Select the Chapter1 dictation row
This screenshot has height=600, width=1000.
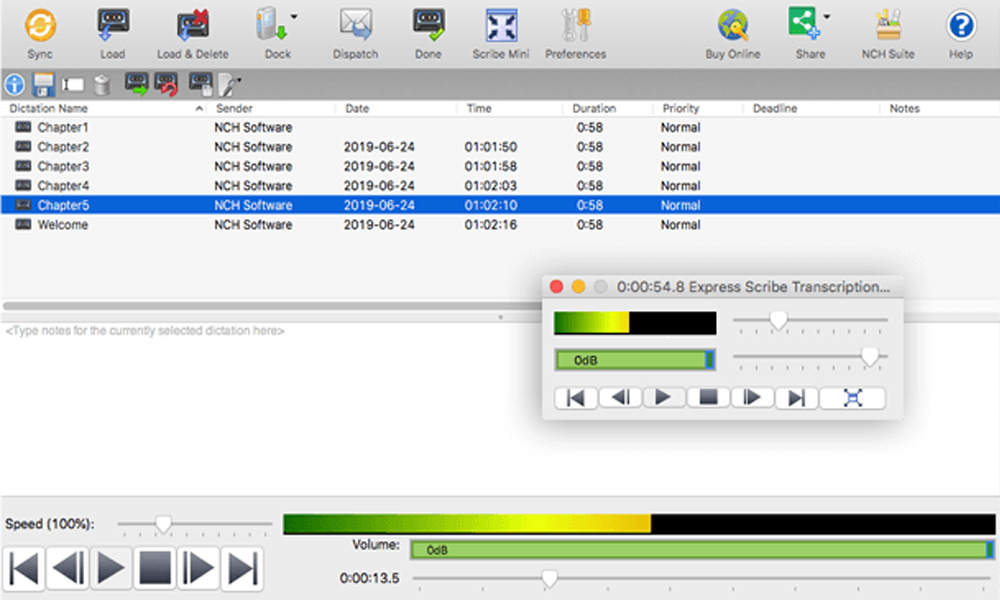pos(500,128)
